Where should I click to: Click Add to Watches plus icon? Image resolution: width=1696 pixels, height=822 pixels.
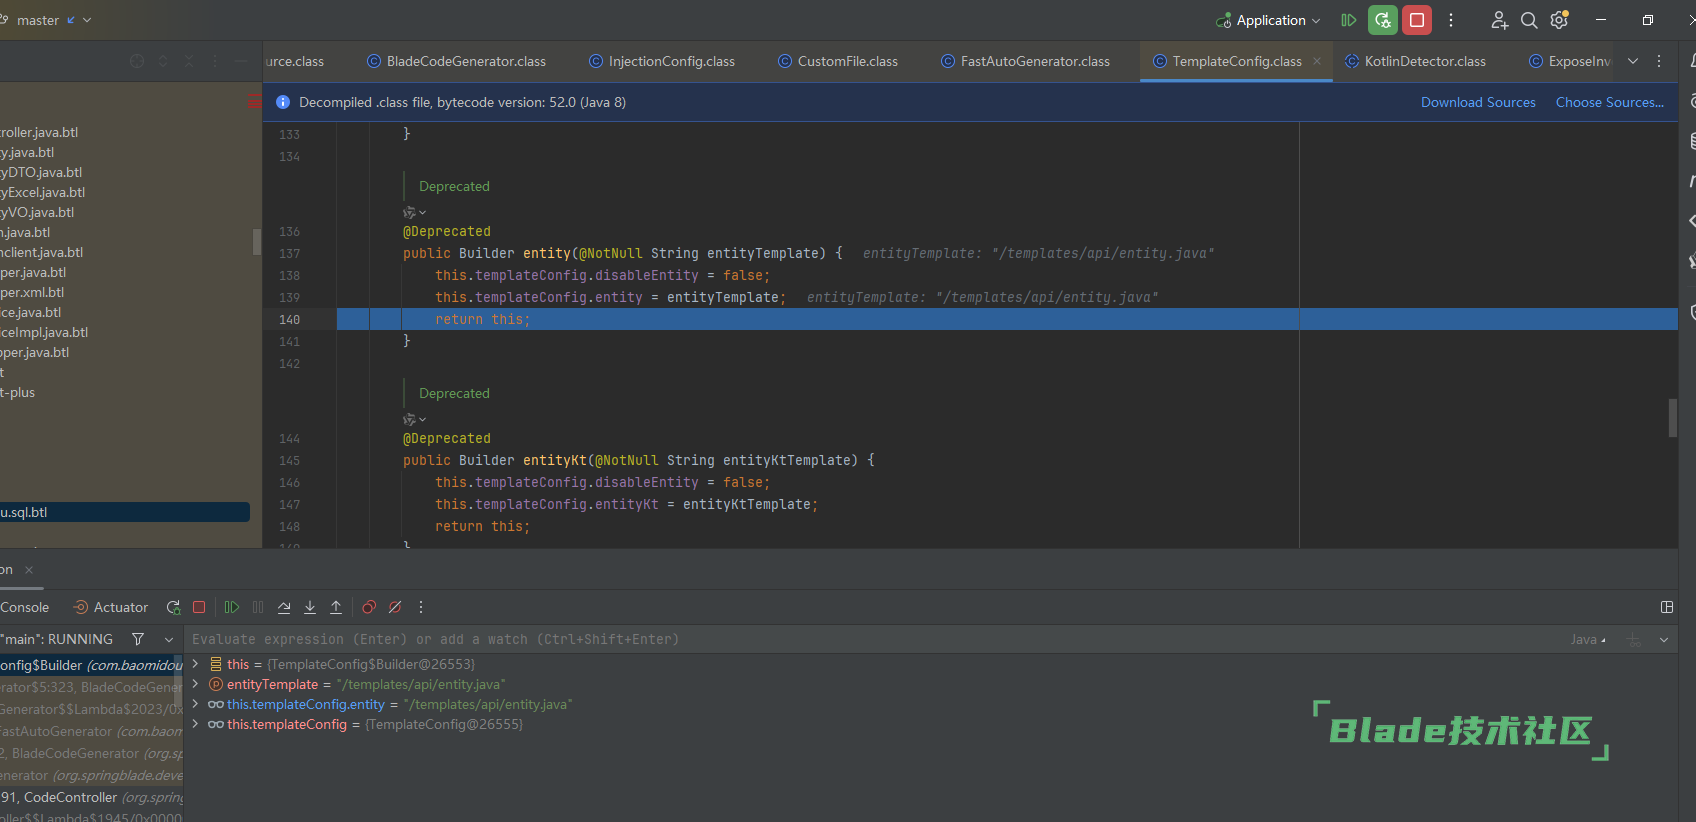pos(1634,640)
